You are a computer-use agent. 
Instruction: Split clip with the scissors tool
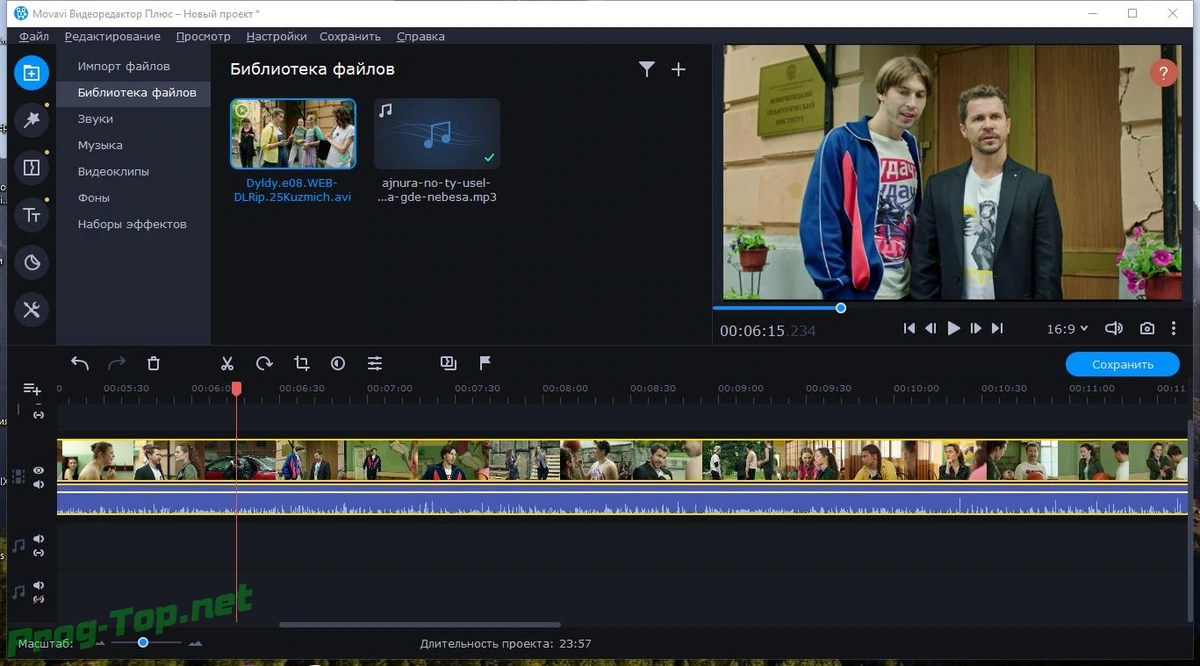tap(228, 363)
